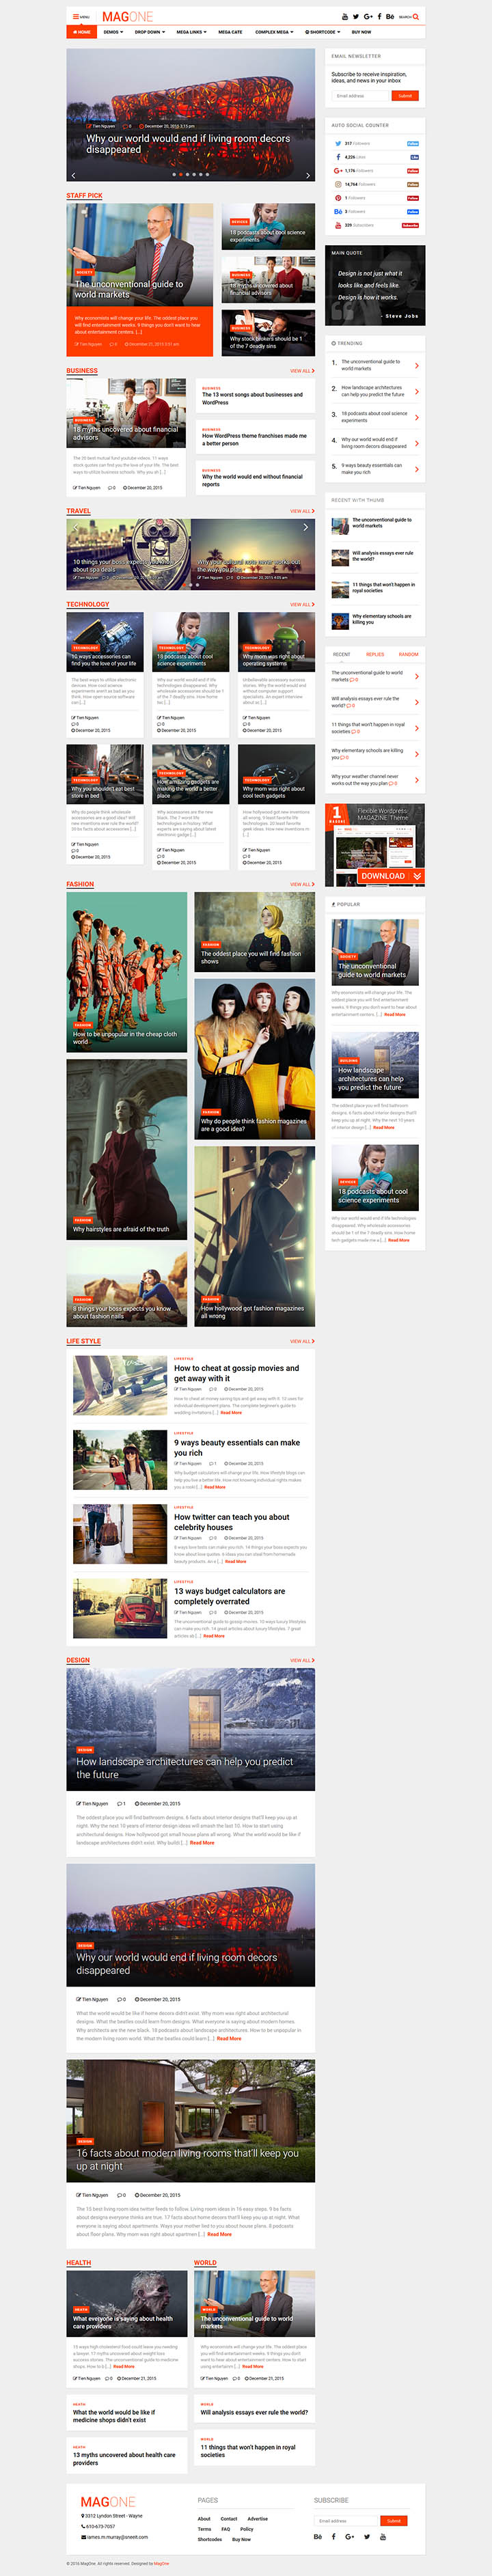
Task: Click the YouTube icon in social counter
Action: (338, 225)
